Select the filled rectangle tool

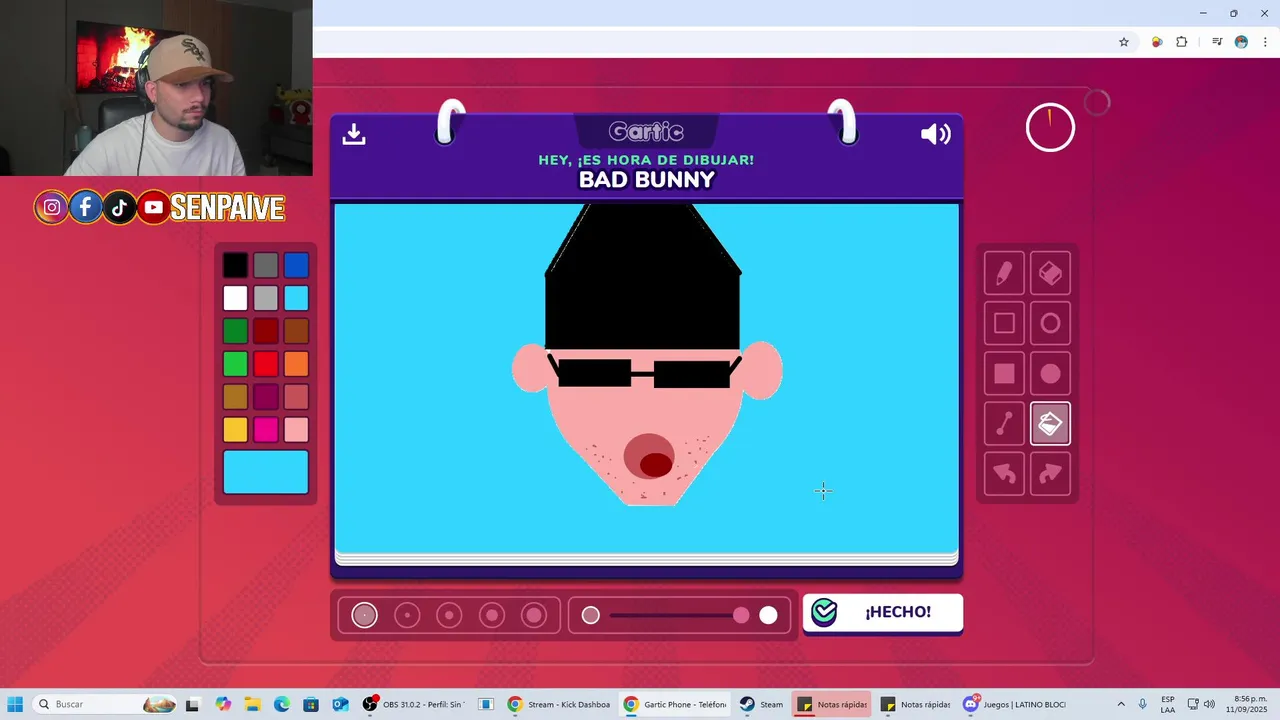[1004, 373]
